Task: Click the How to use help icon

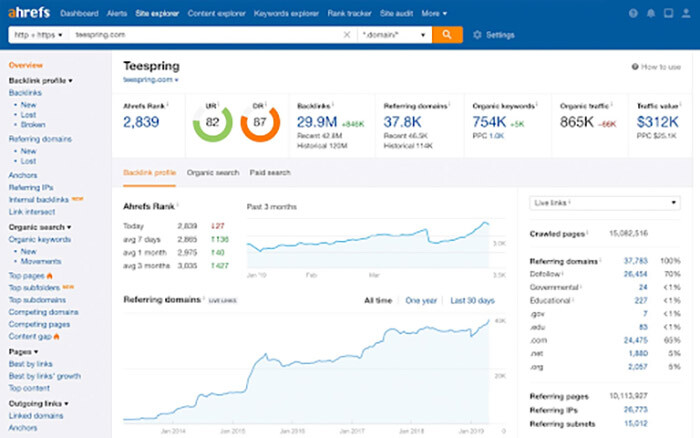Action: tap(635, 67)
